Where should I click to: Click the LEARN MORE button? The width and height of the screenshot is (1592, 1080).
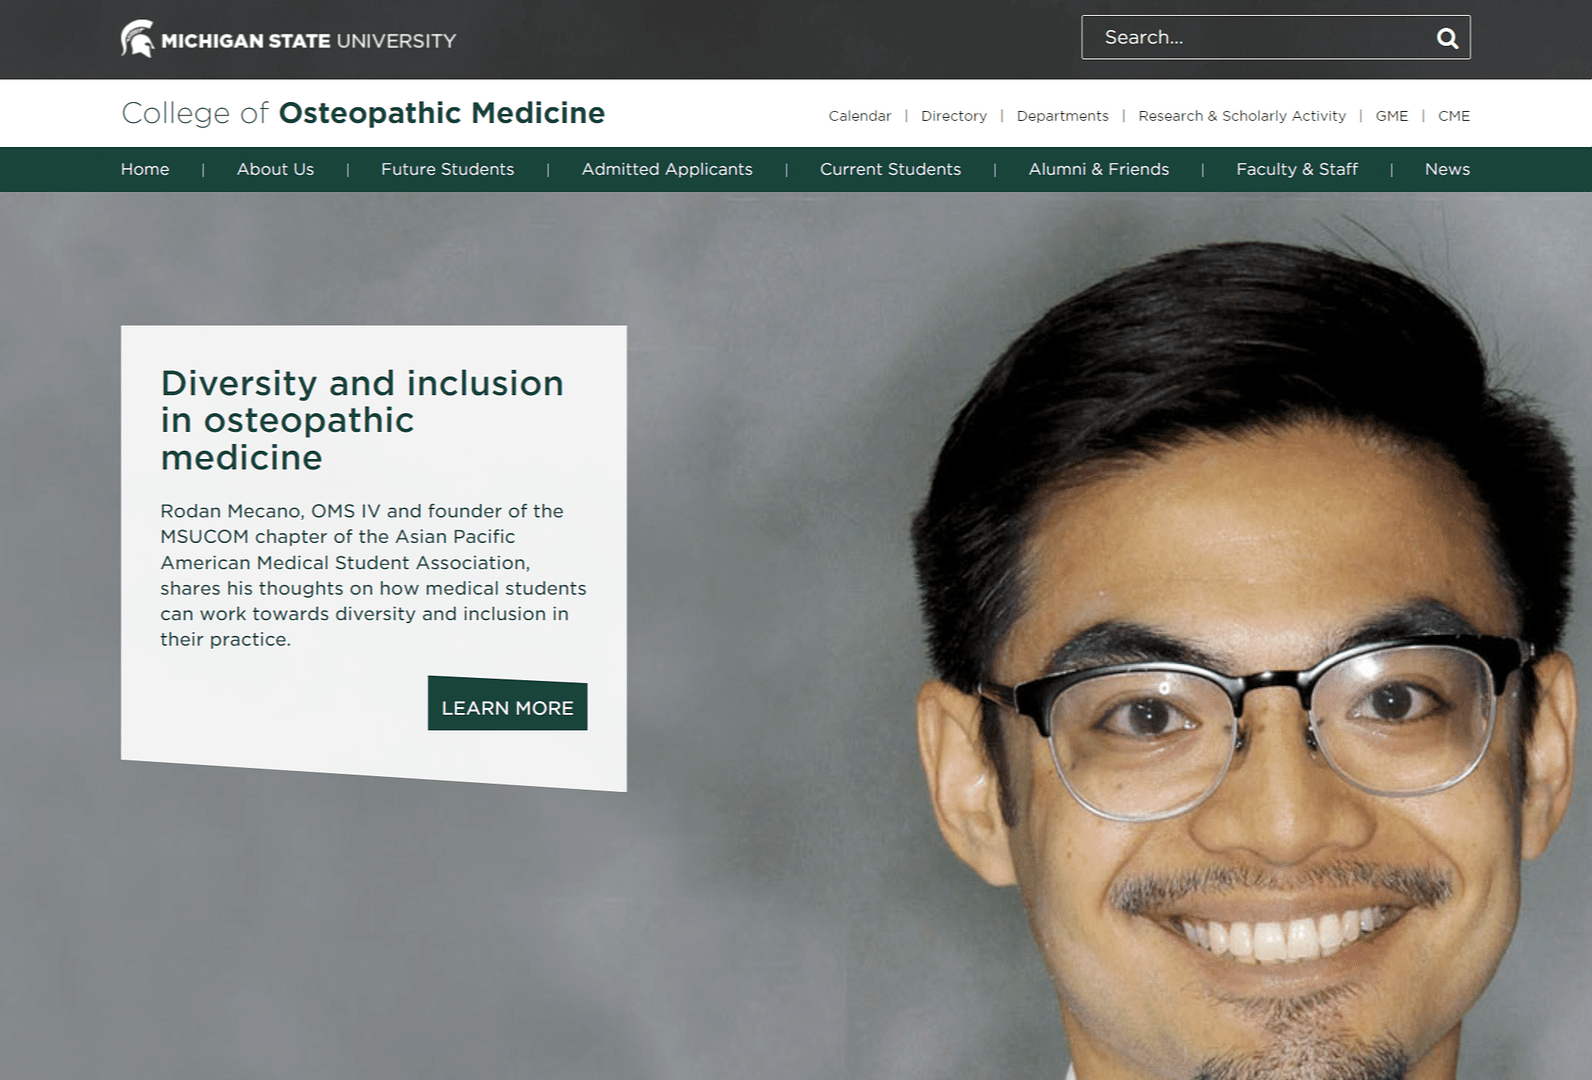tap(508, 704)
